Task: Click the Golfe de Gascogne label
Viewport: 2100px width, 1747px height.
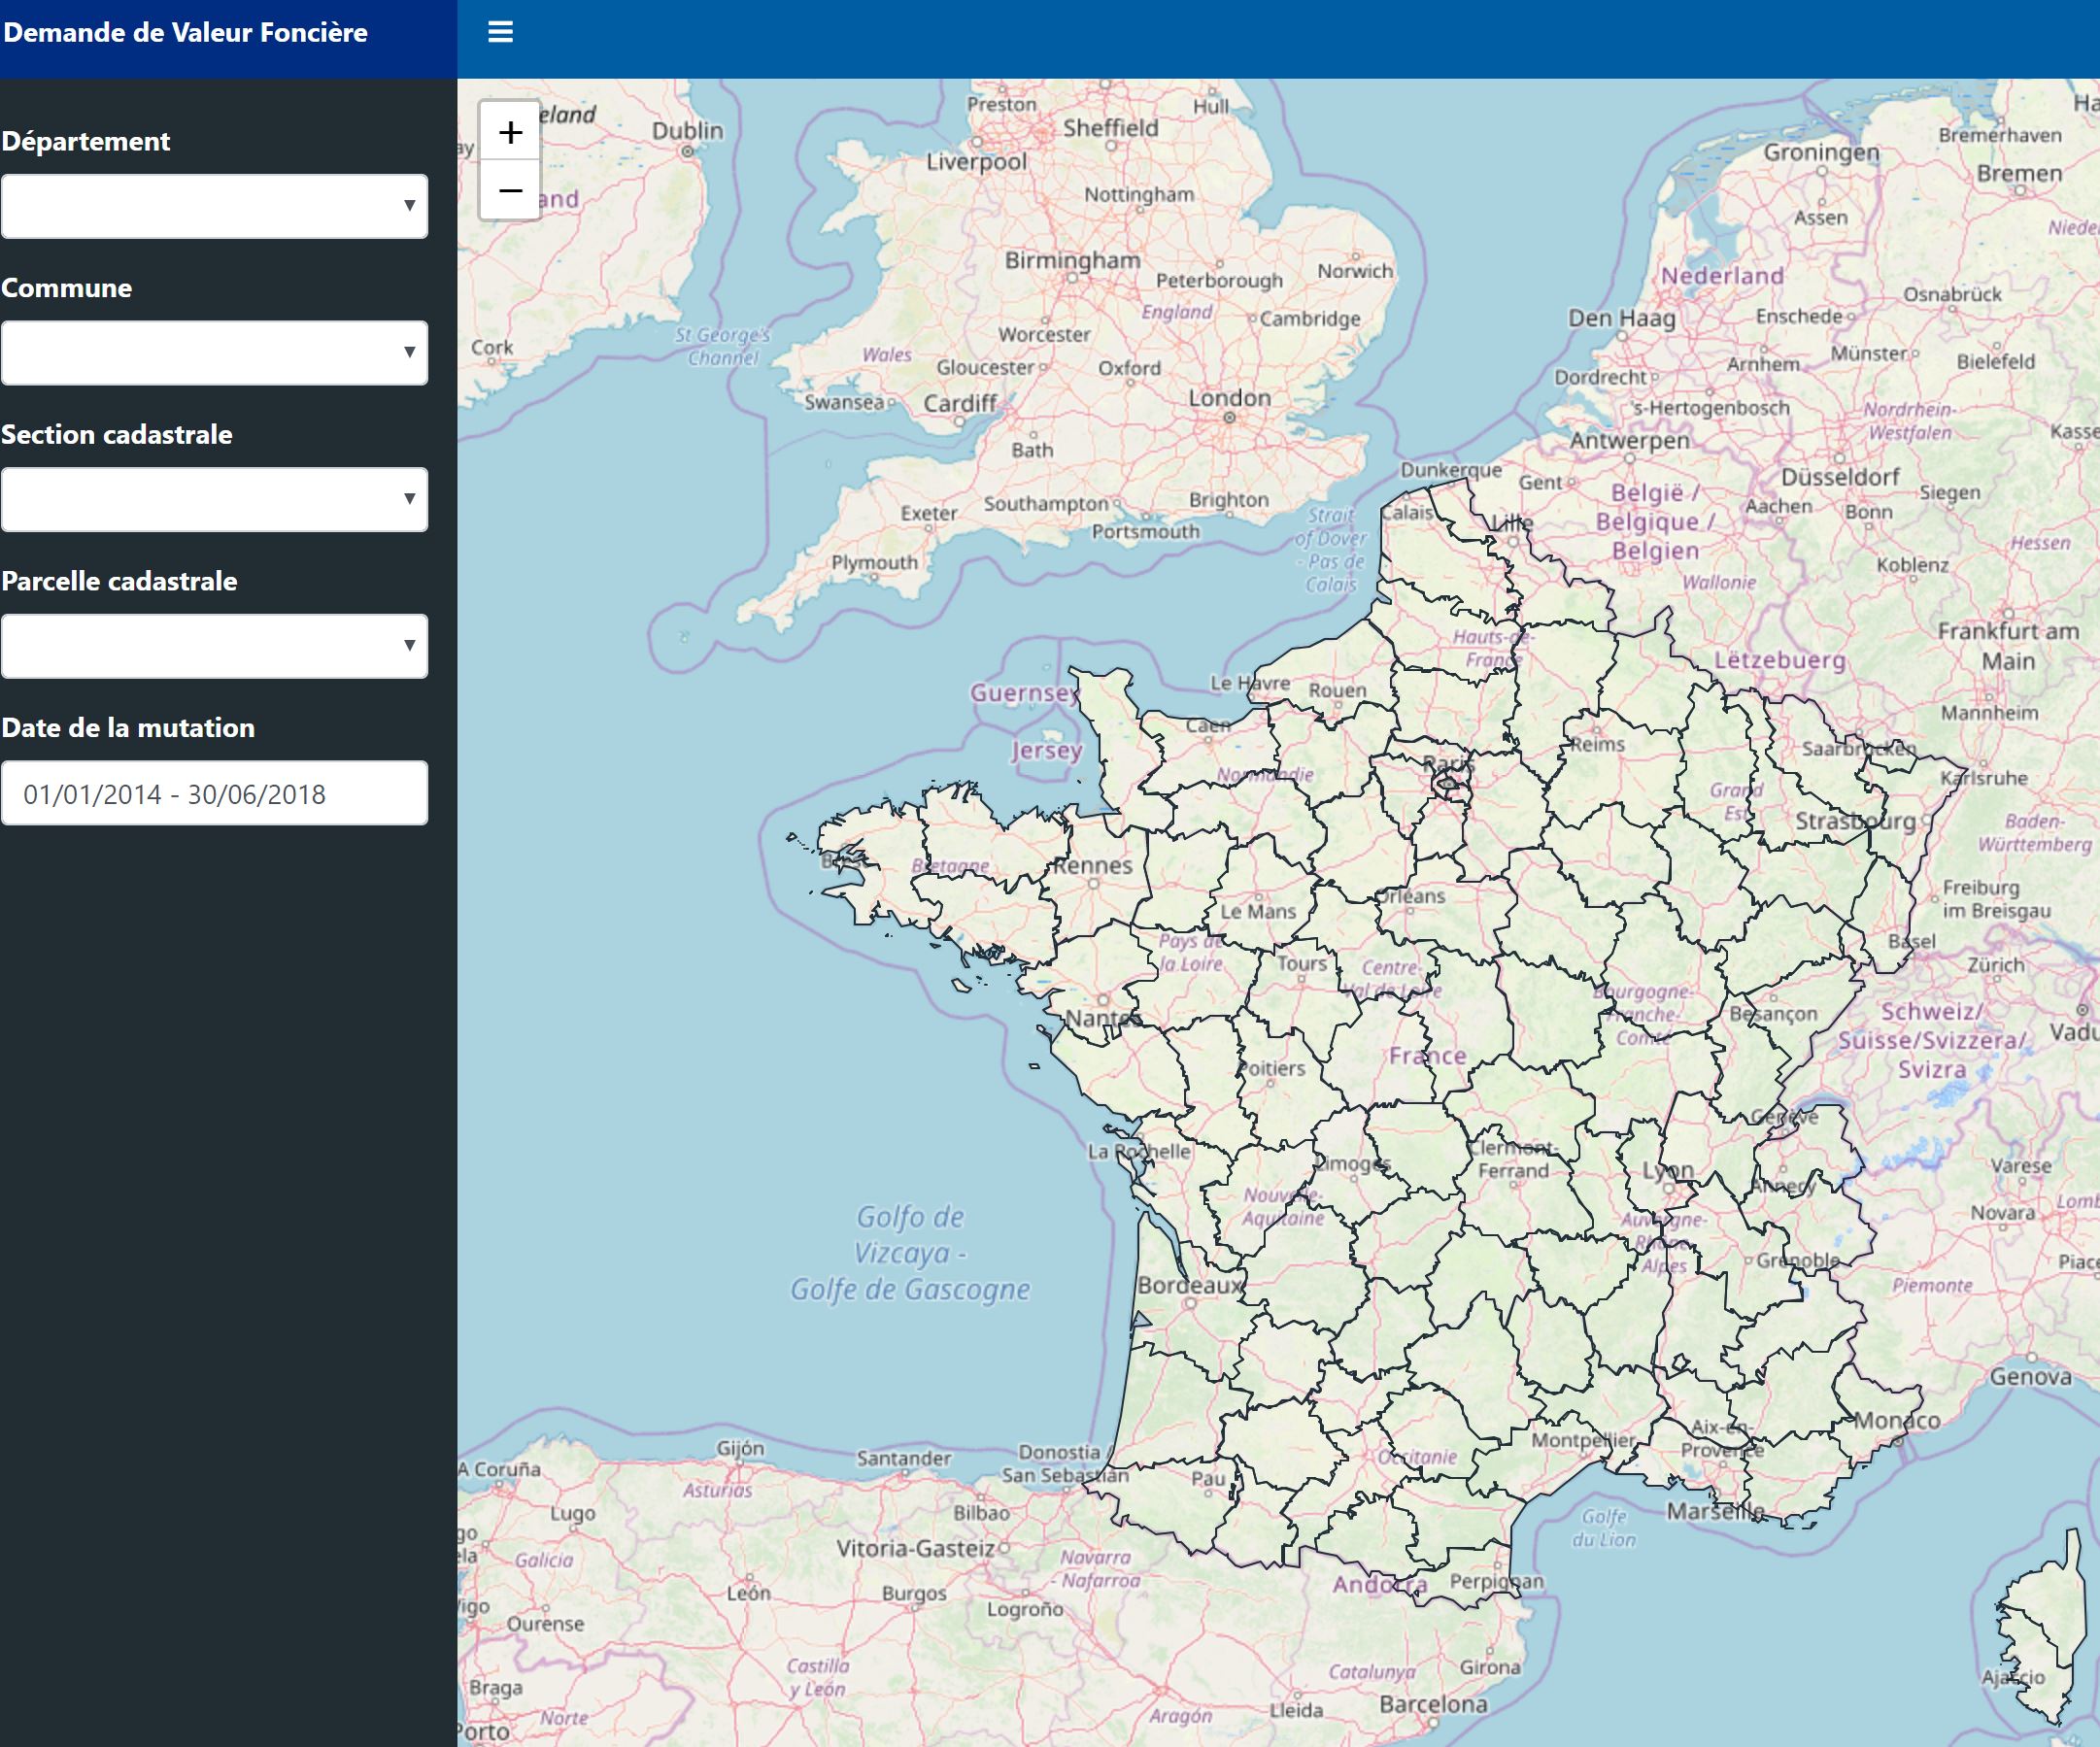Action: click(x=910, y=1289)
